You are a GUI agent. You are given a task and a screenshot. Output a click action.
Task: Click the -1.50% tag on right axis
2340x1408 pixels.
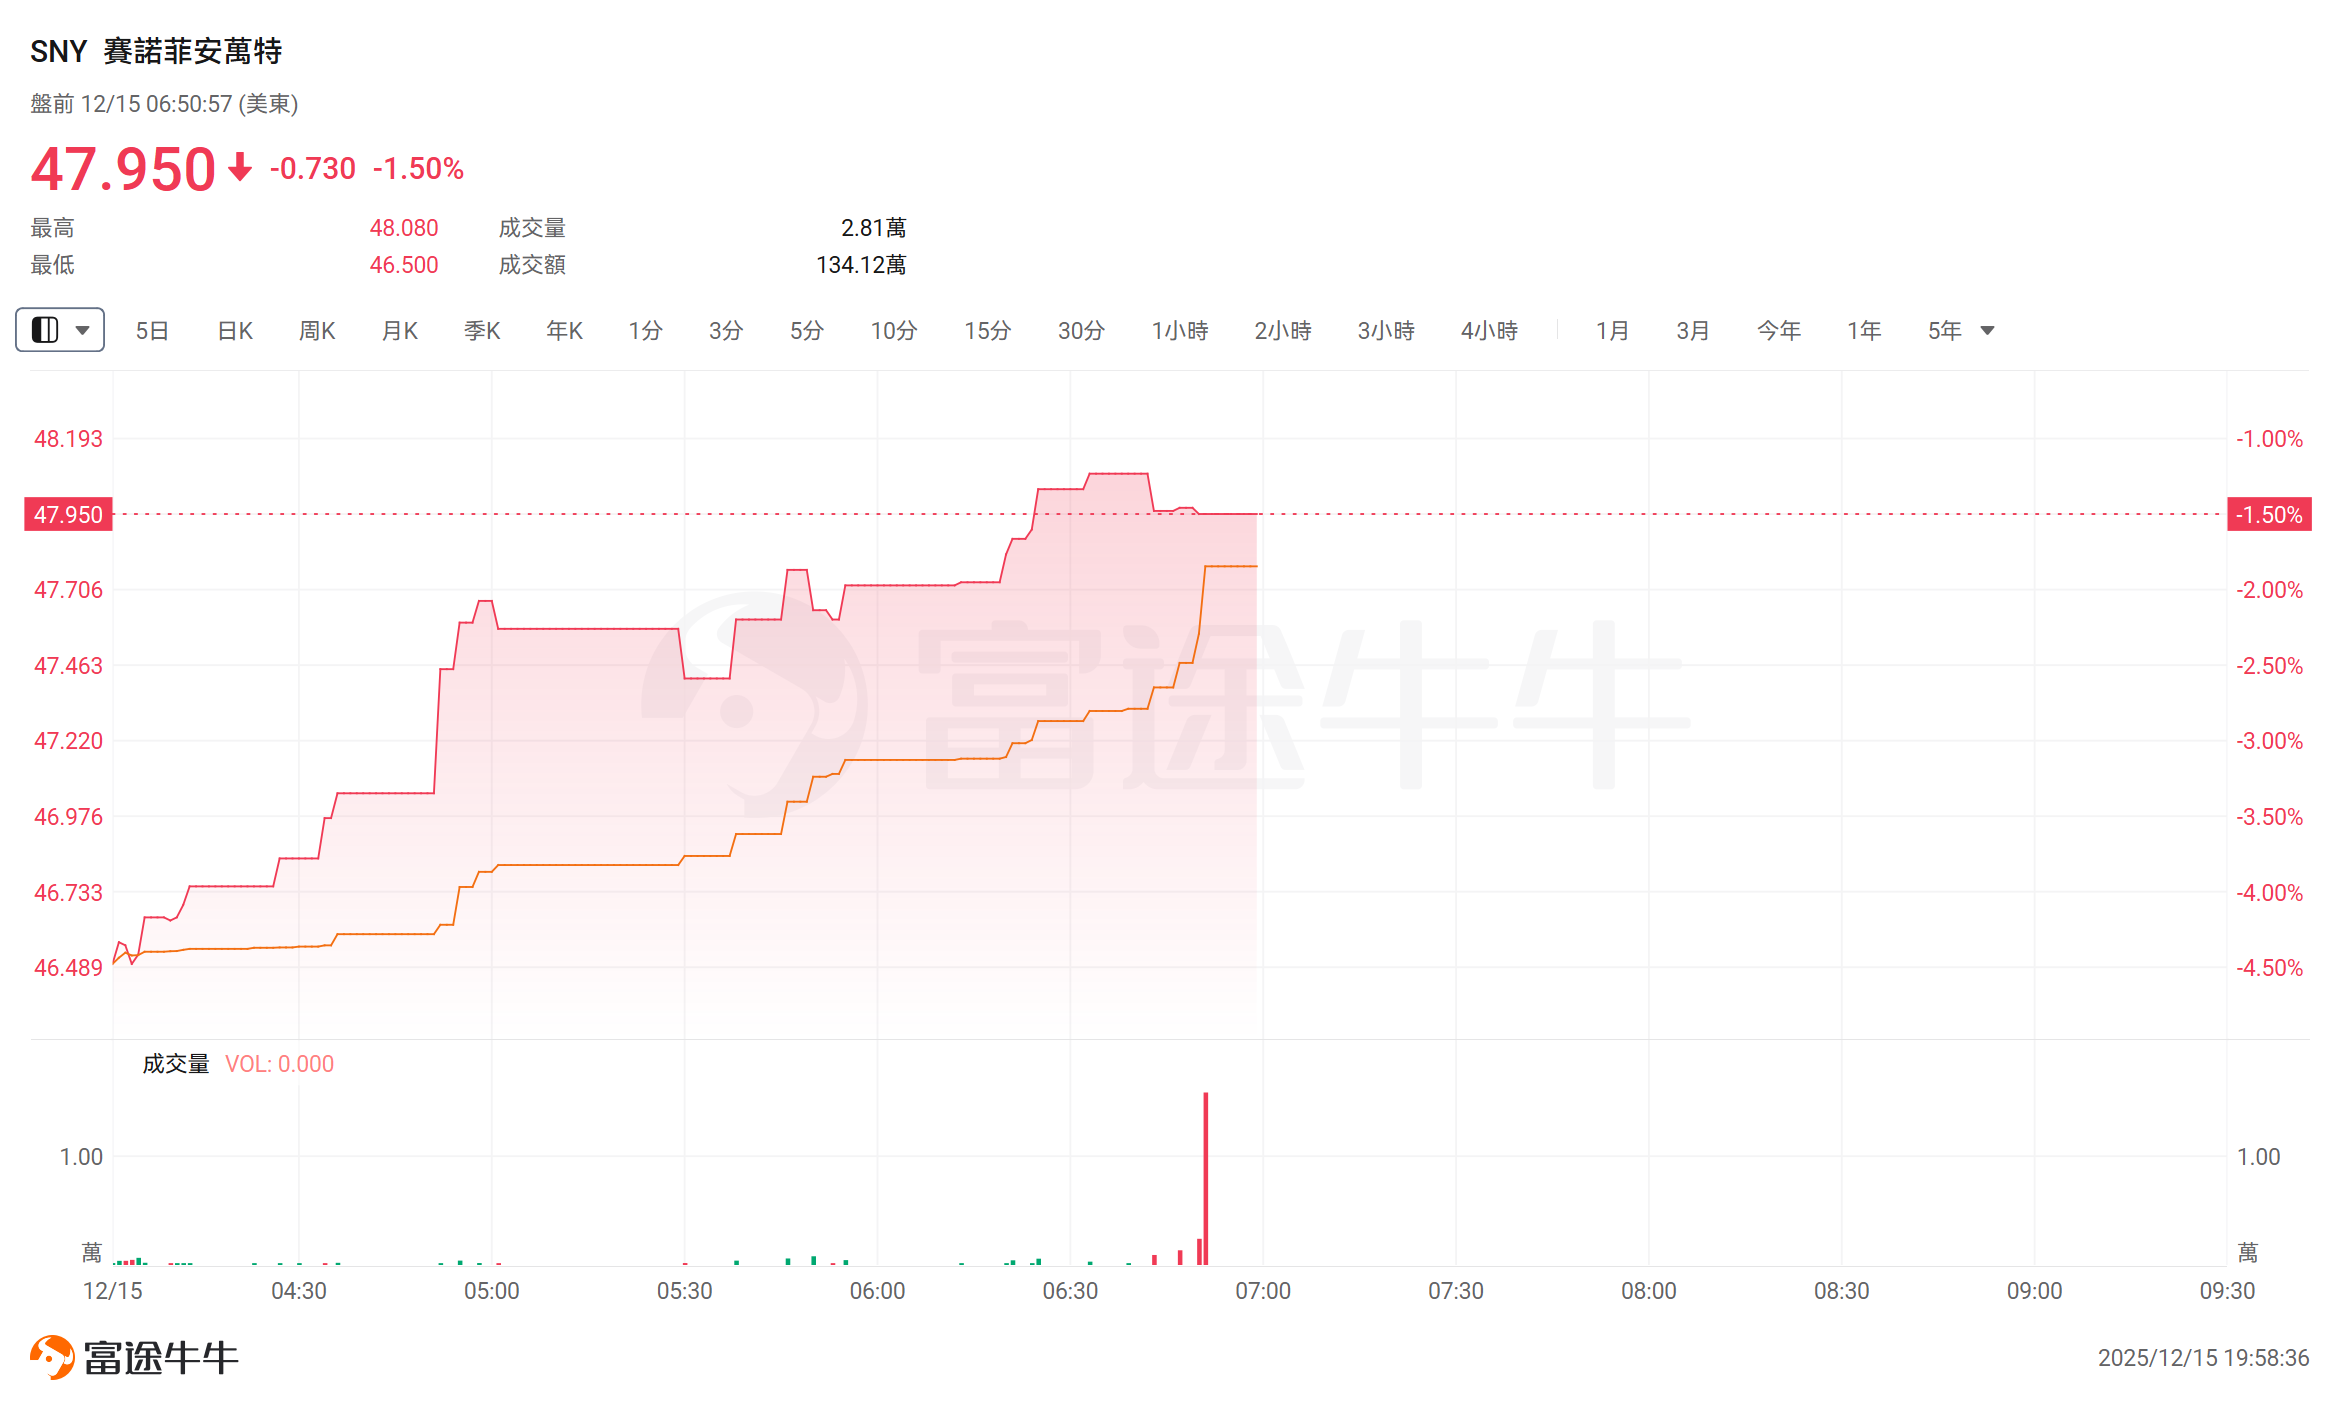[x=2269, y=515]
